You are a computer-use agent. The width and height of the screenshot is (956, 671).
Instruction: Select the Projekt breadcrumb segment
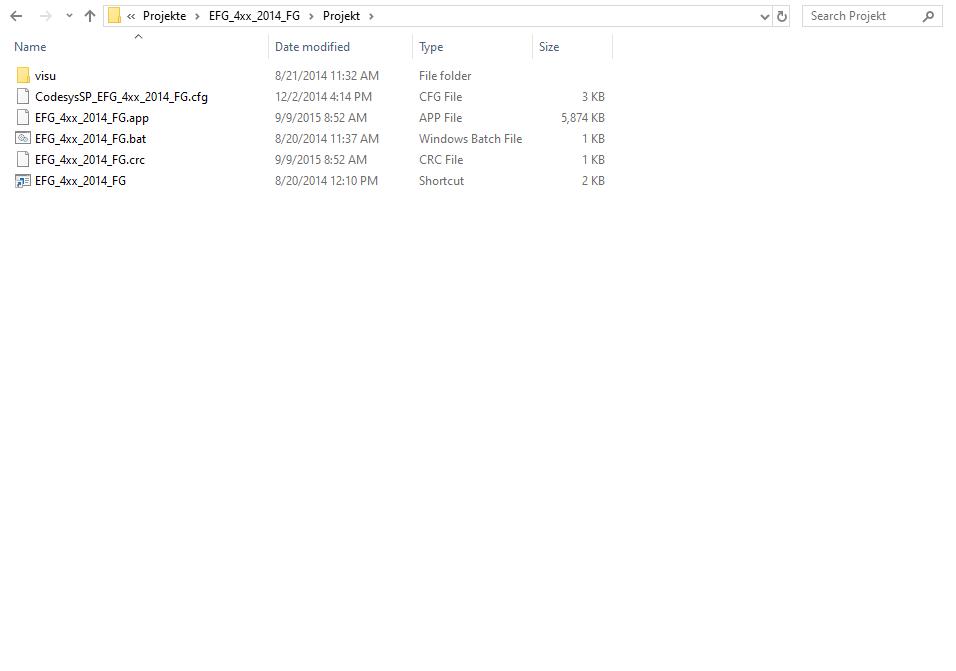click(x=341, y=16)
